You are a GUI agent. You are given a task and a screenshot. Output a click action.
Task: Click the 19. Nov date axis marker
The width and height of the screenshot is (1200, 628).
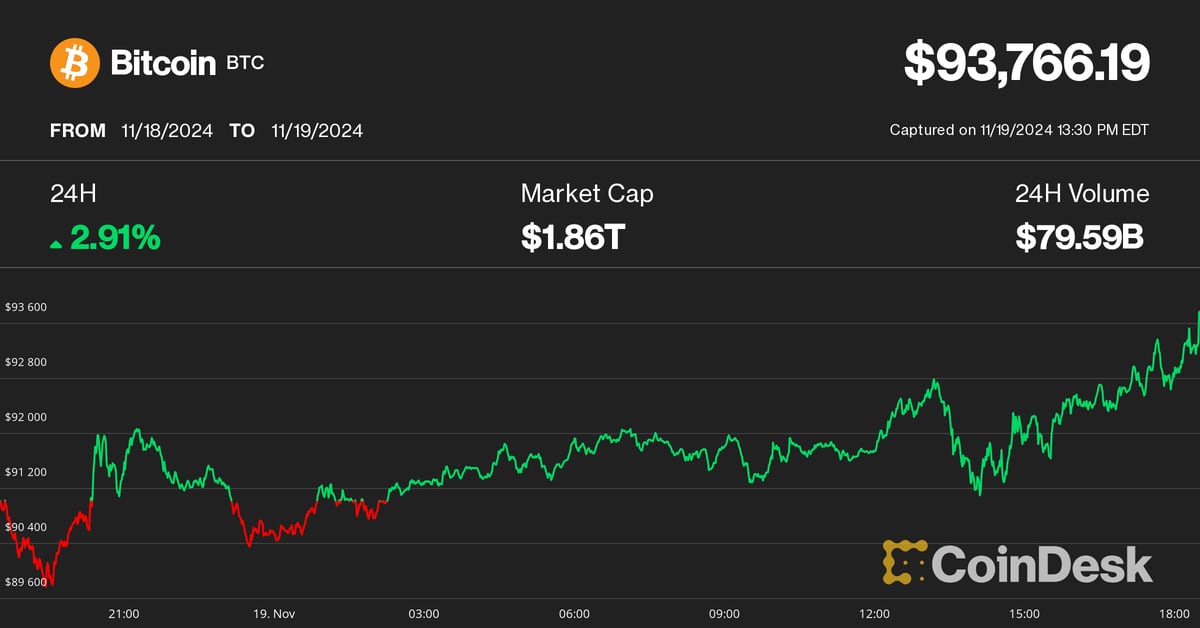click(x=273, y=613)
